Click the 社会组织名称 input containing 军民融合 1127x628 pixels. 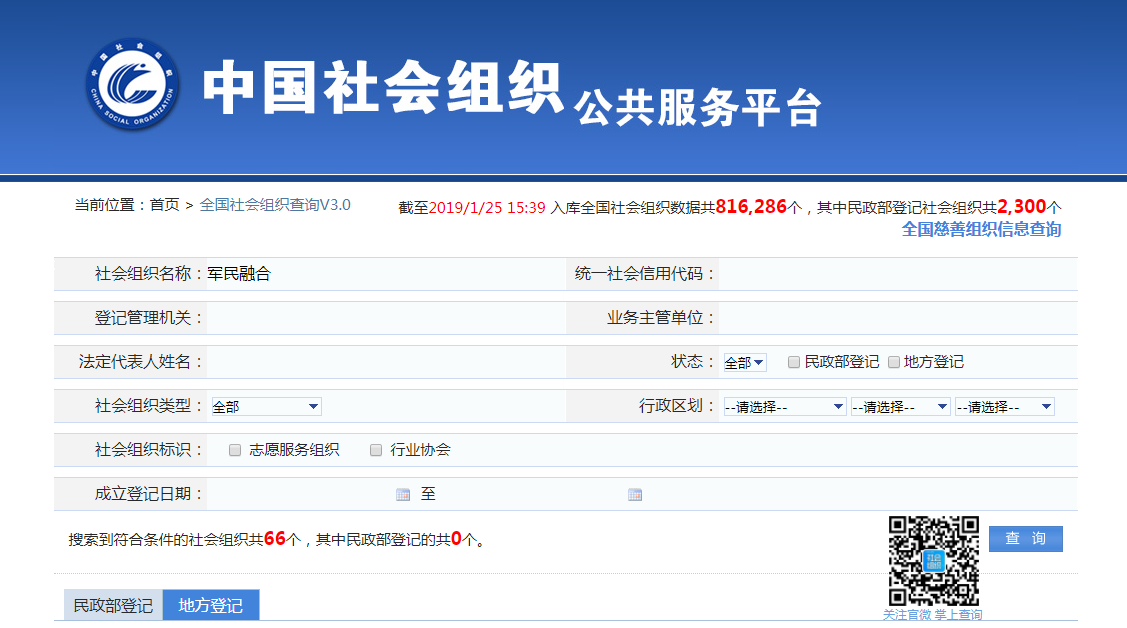(385, 274)
